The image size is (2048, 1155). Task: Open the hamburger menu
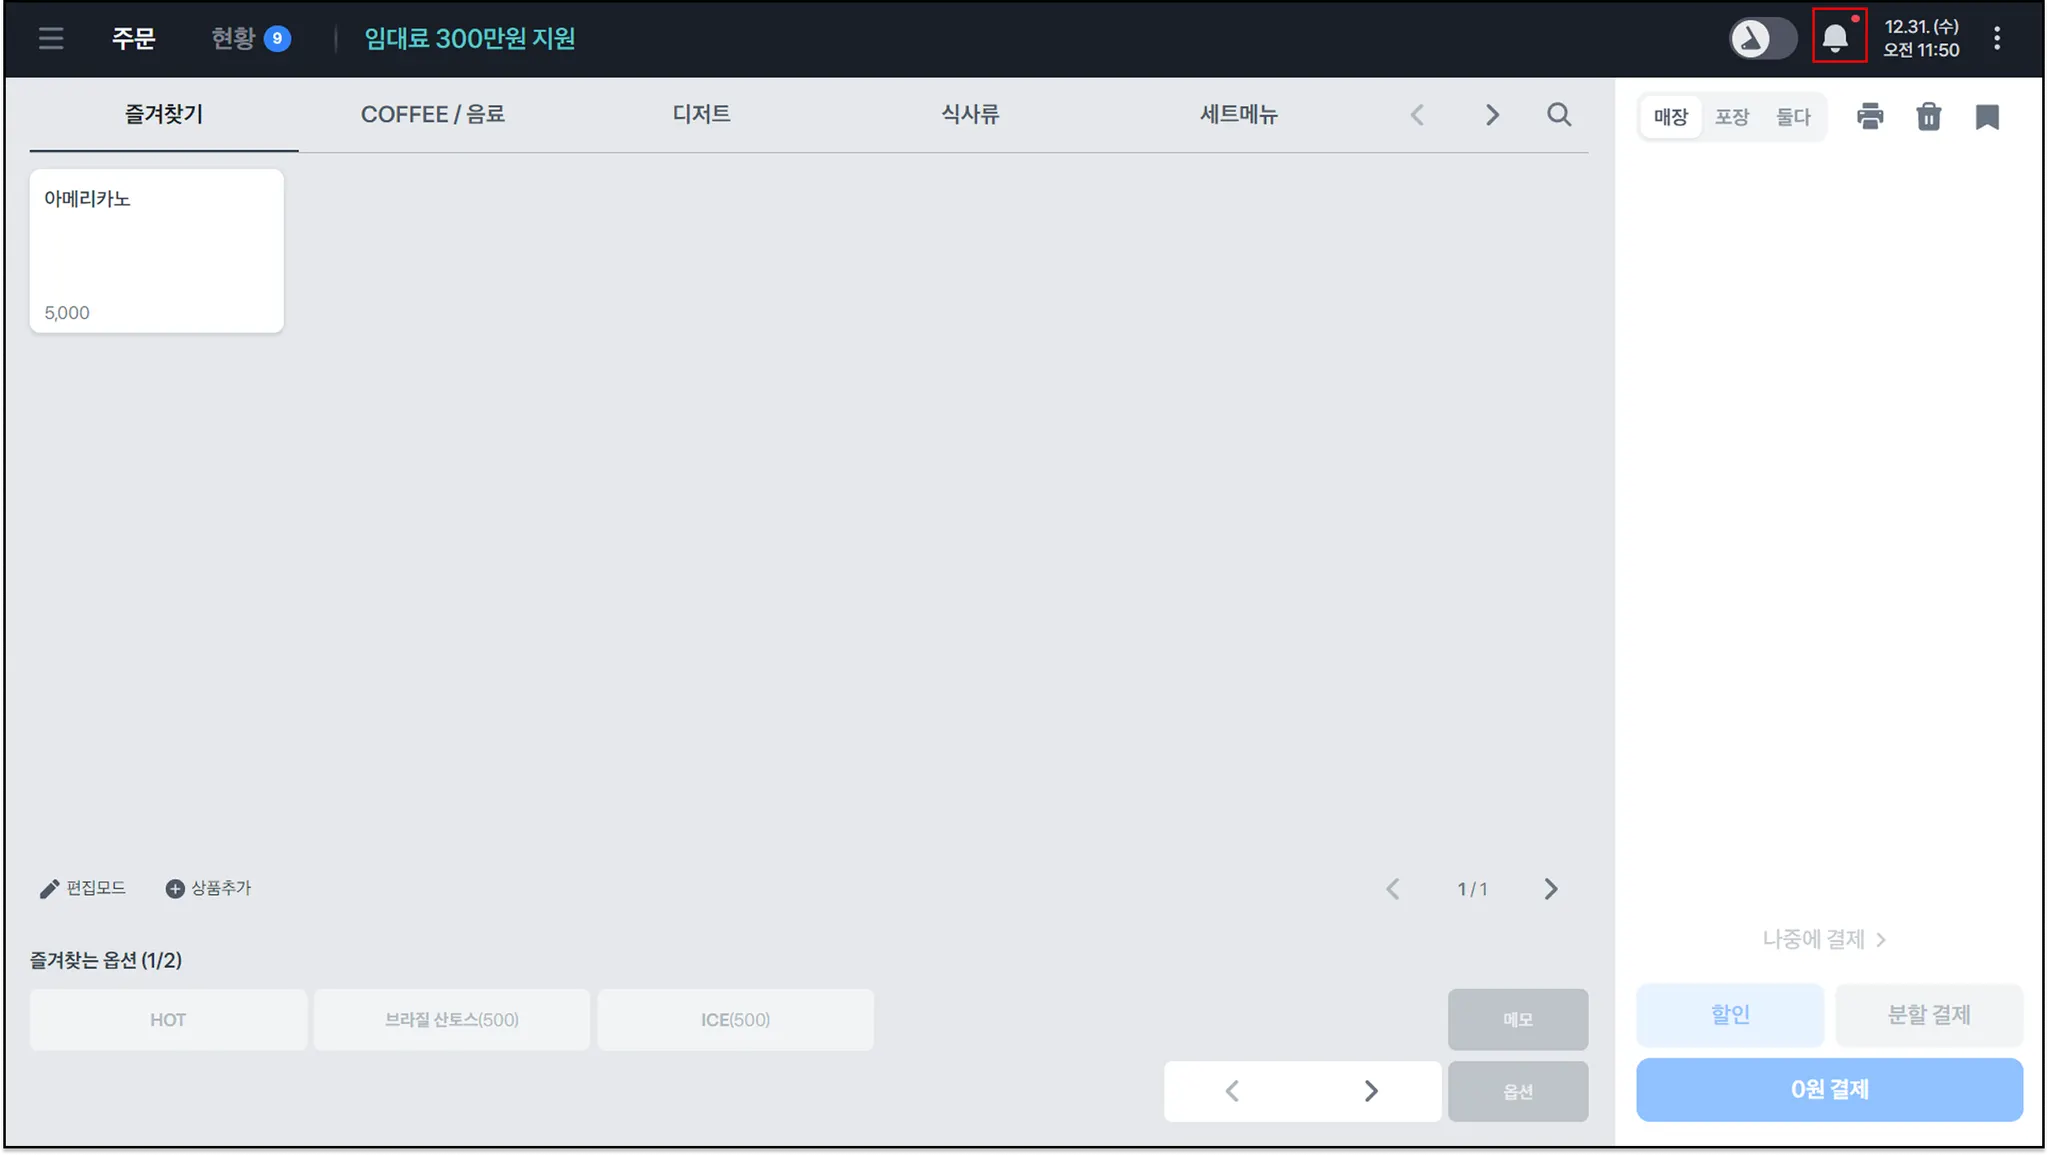tap(51, 39)
